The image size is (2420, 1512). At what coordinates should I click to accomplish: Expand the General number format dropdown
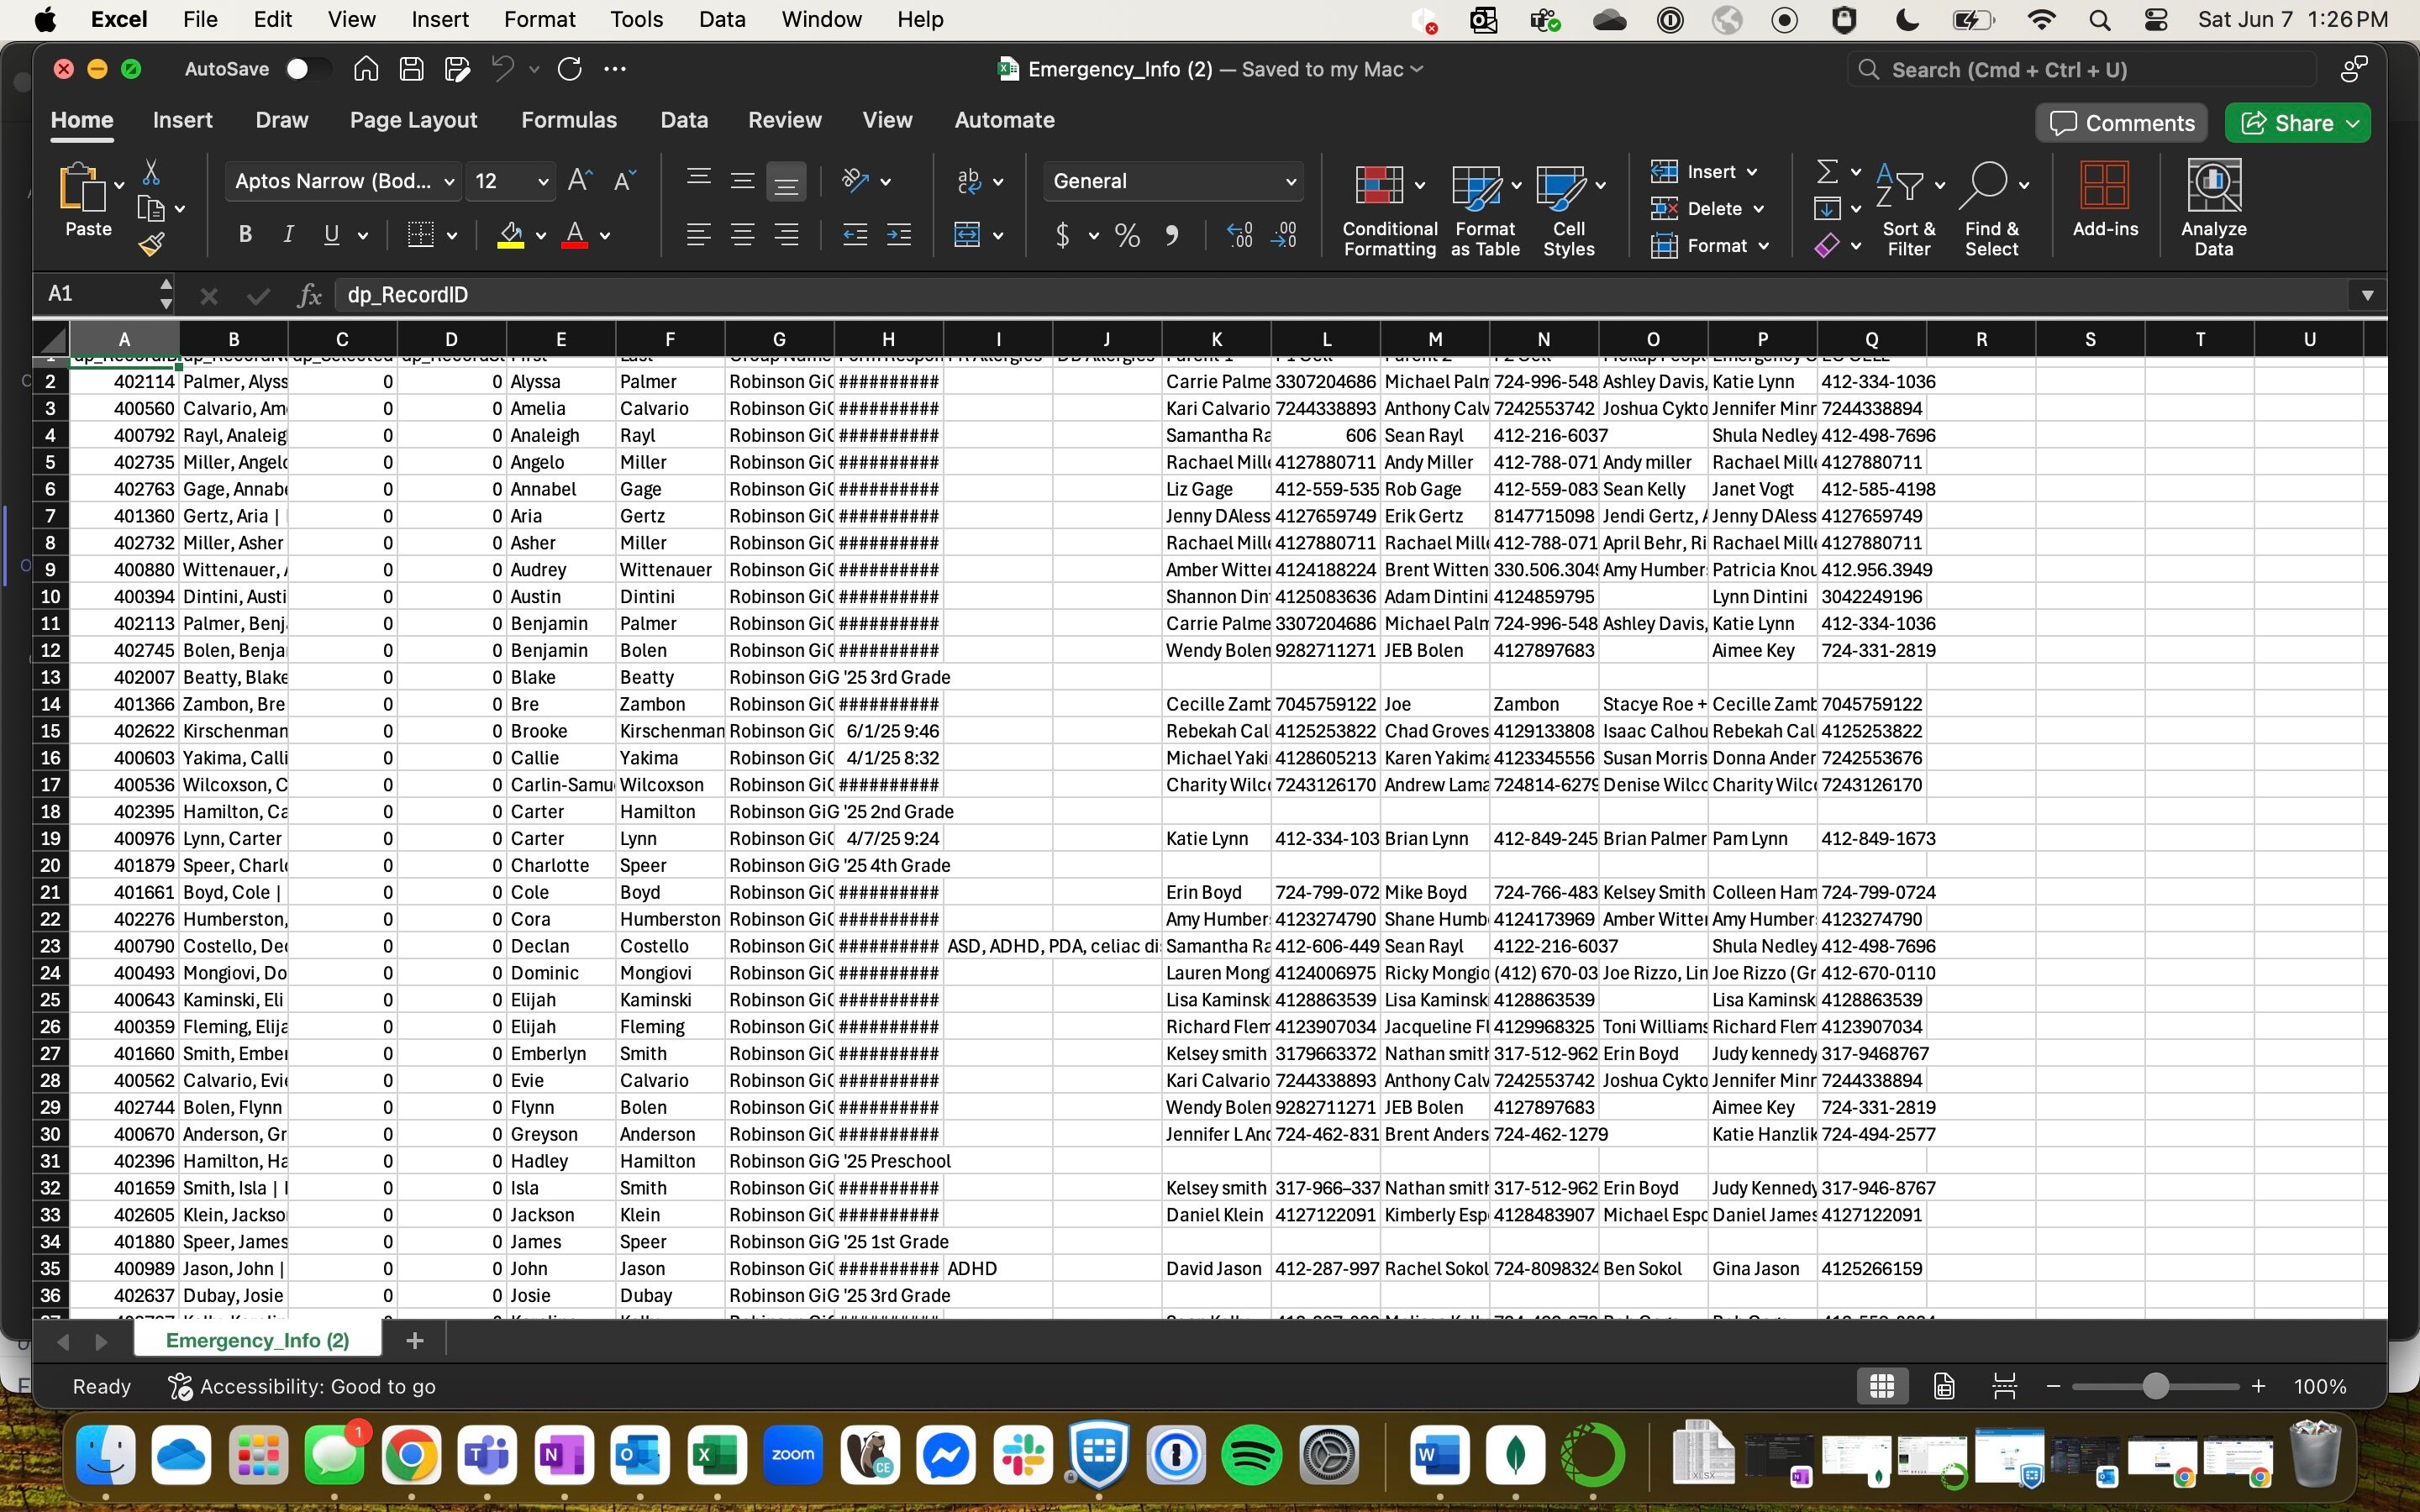[1290, 181]
